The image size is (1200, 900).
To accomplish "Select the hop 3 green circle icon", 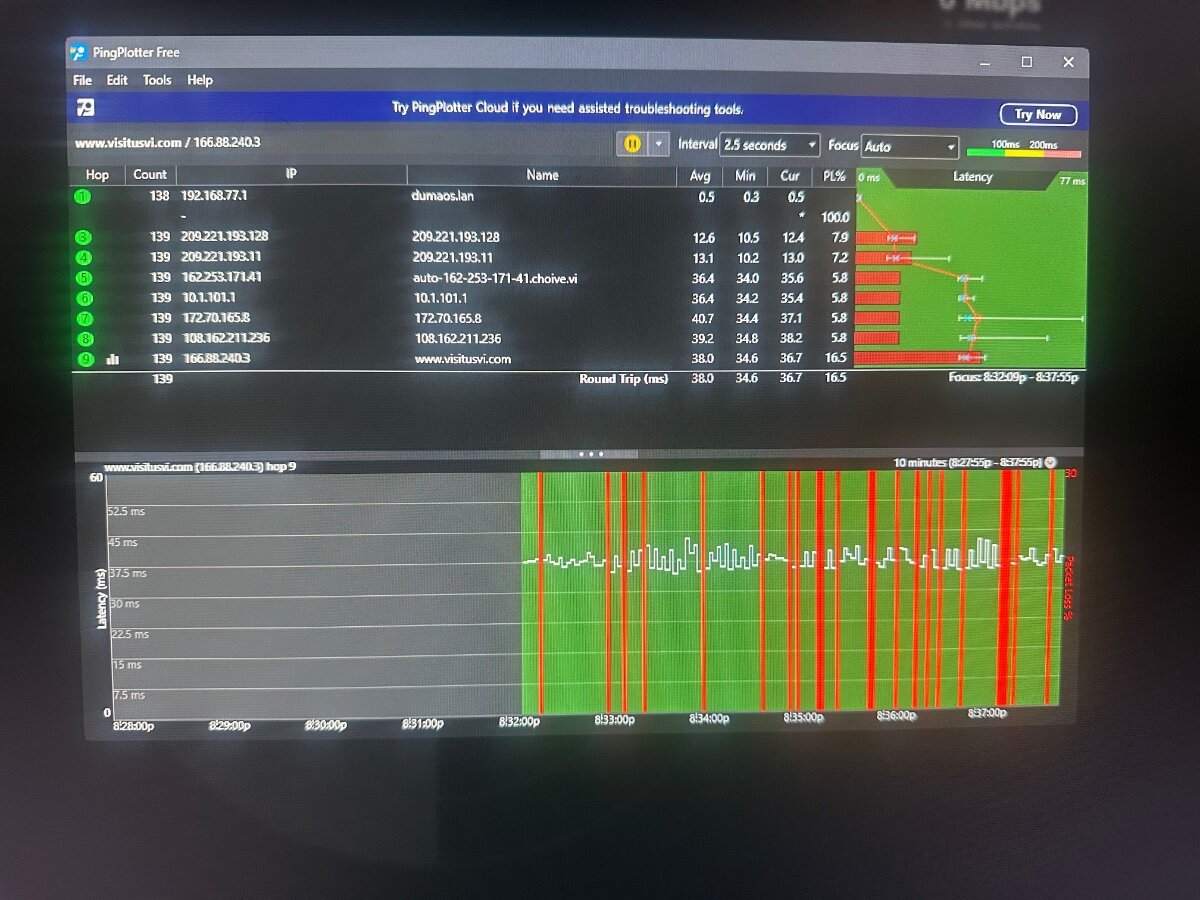I will [x=83, y=237].
